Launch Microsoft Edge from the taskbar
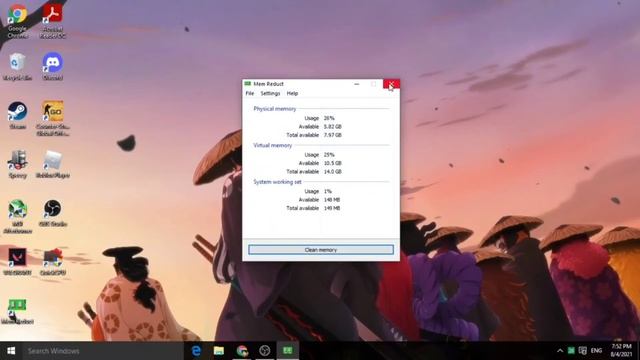 pyautogui.click(x=196, y=351)
